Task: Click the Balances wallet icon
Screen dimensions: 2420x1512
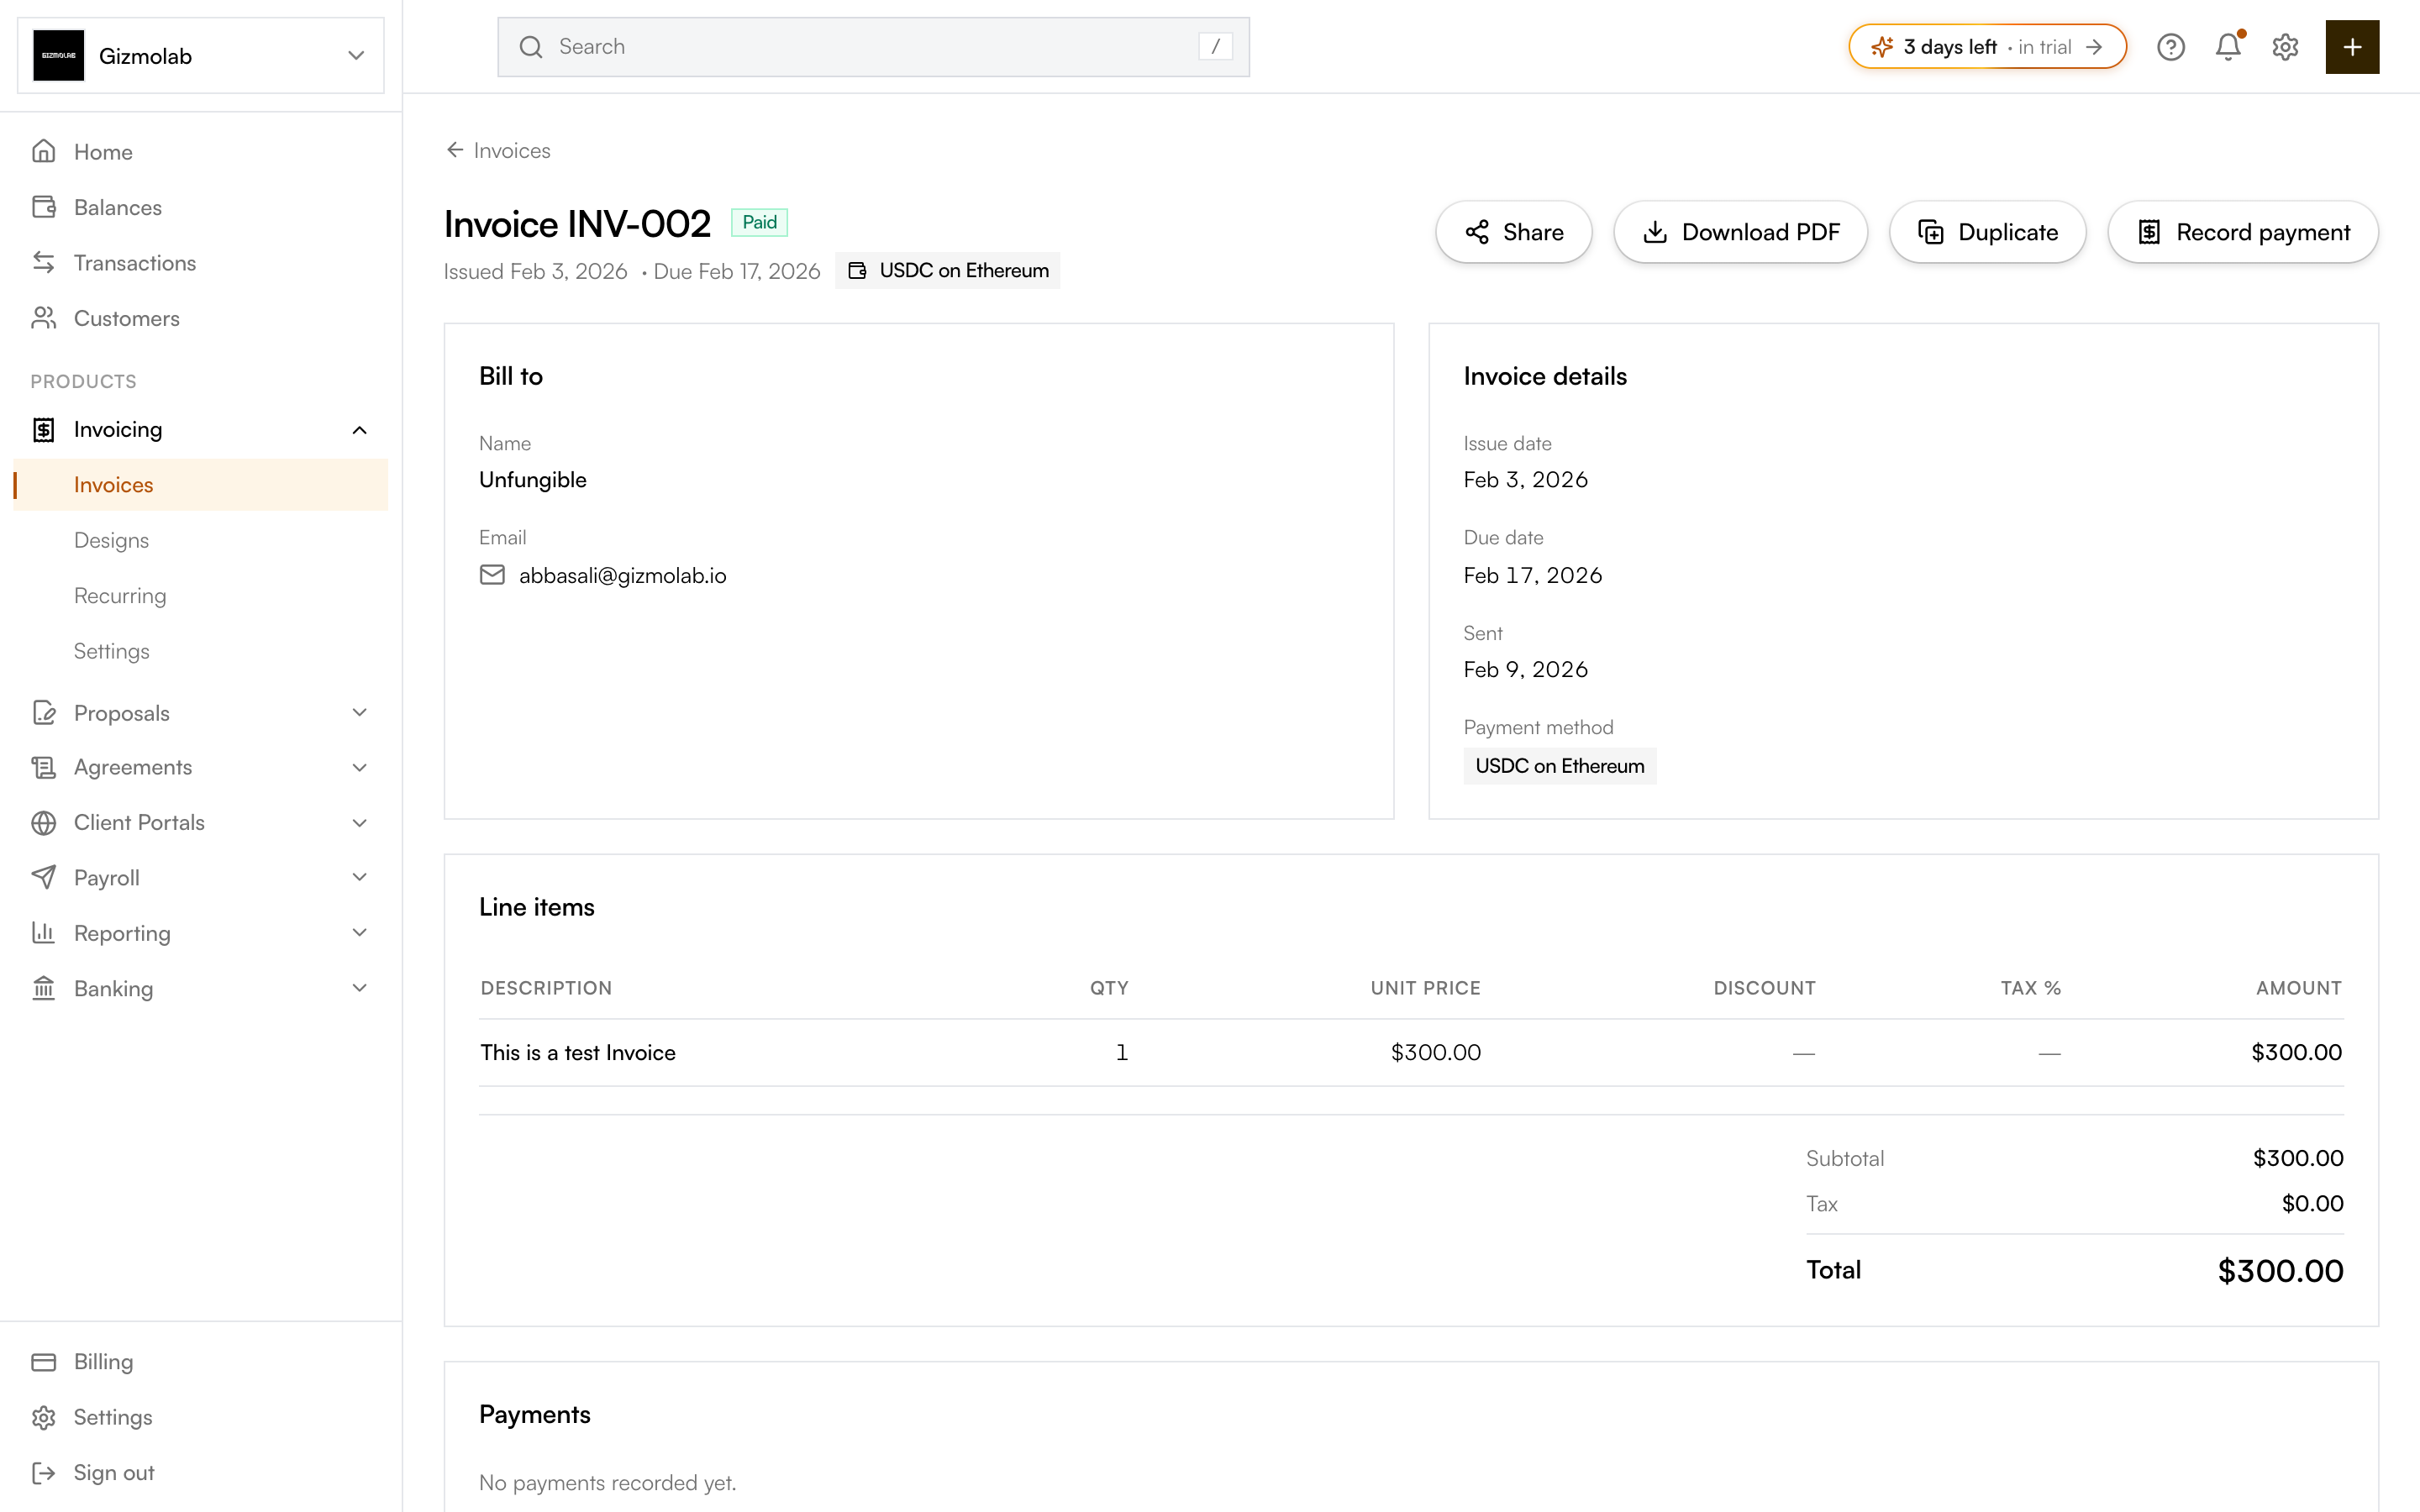Action: click(x=44, y=207)
